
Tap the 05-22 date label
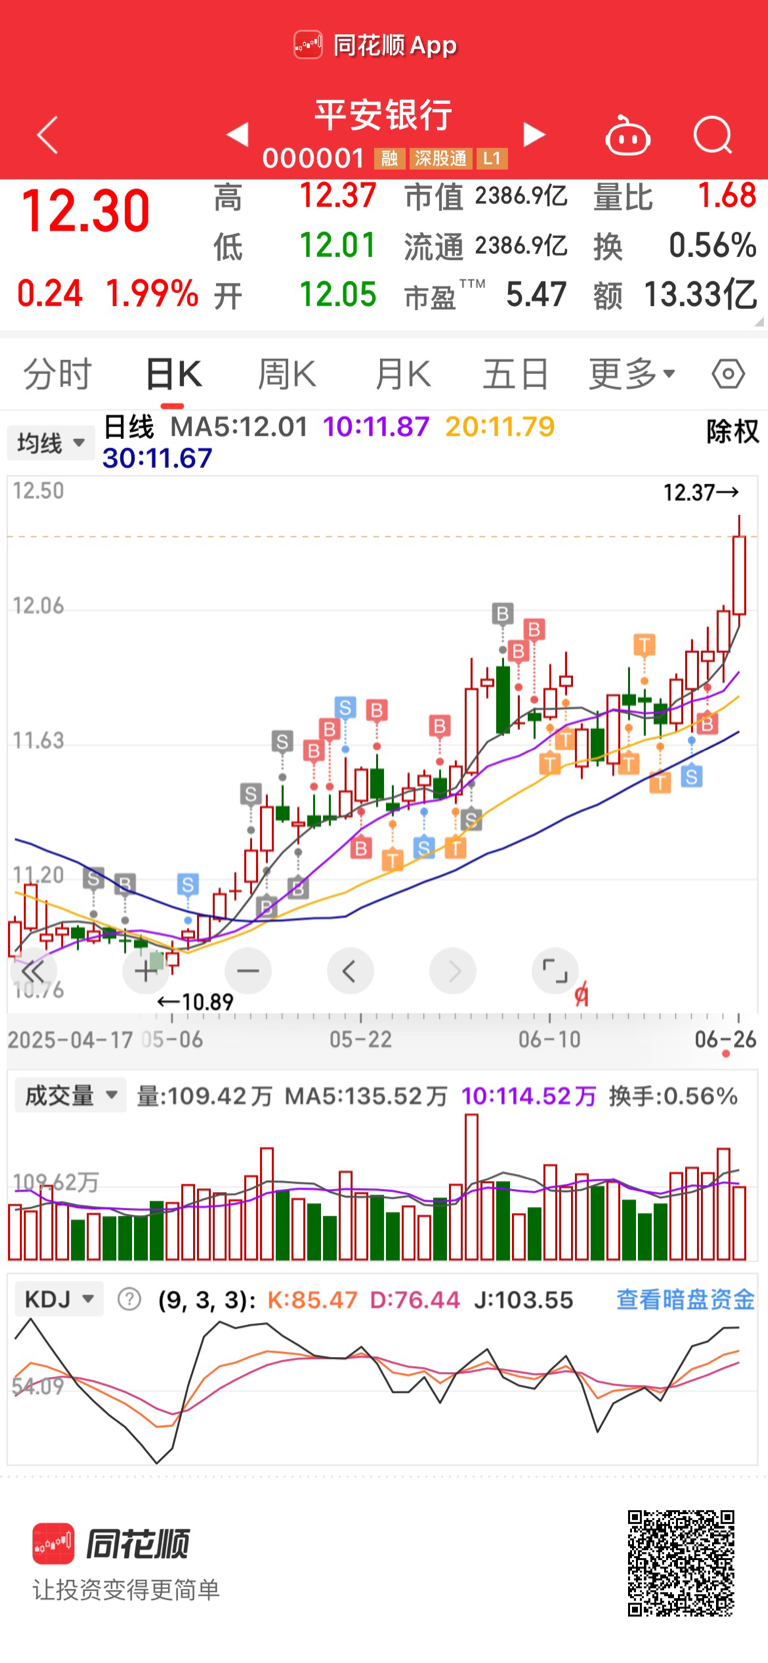tap(361, 1040)
